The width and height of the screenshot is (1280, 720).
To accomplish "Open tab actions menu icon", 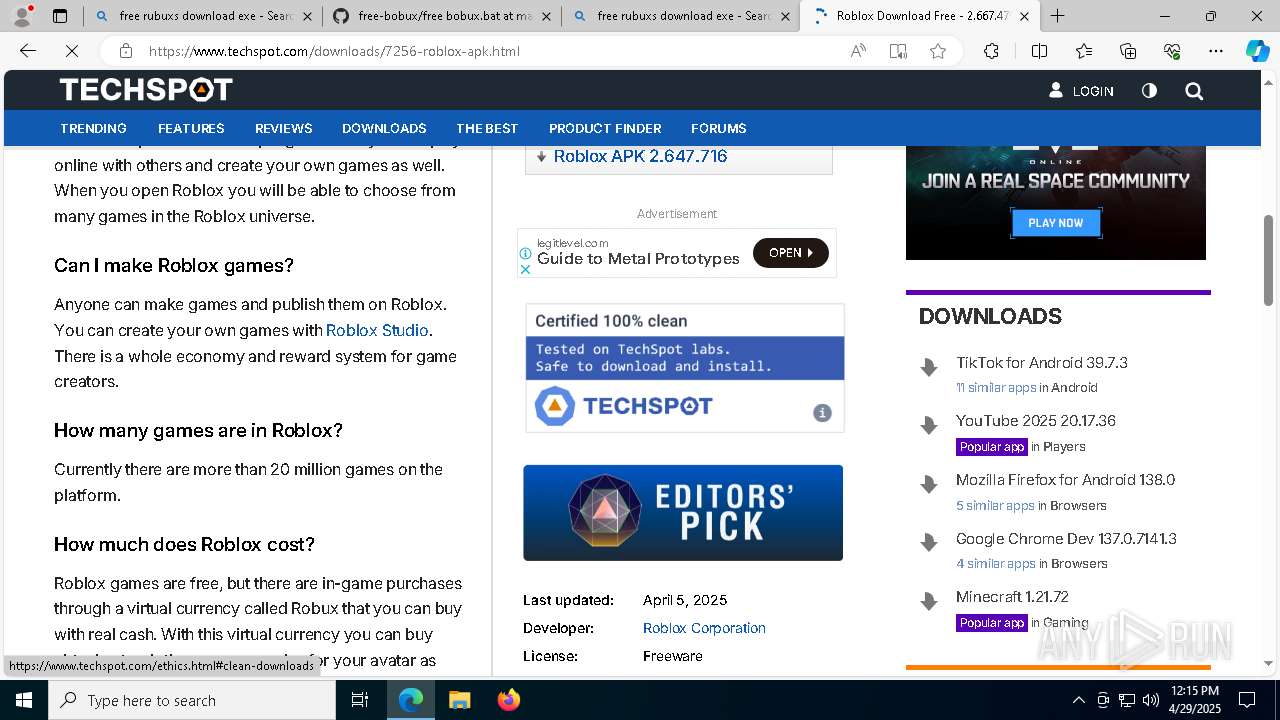I will tap(60, 16).
